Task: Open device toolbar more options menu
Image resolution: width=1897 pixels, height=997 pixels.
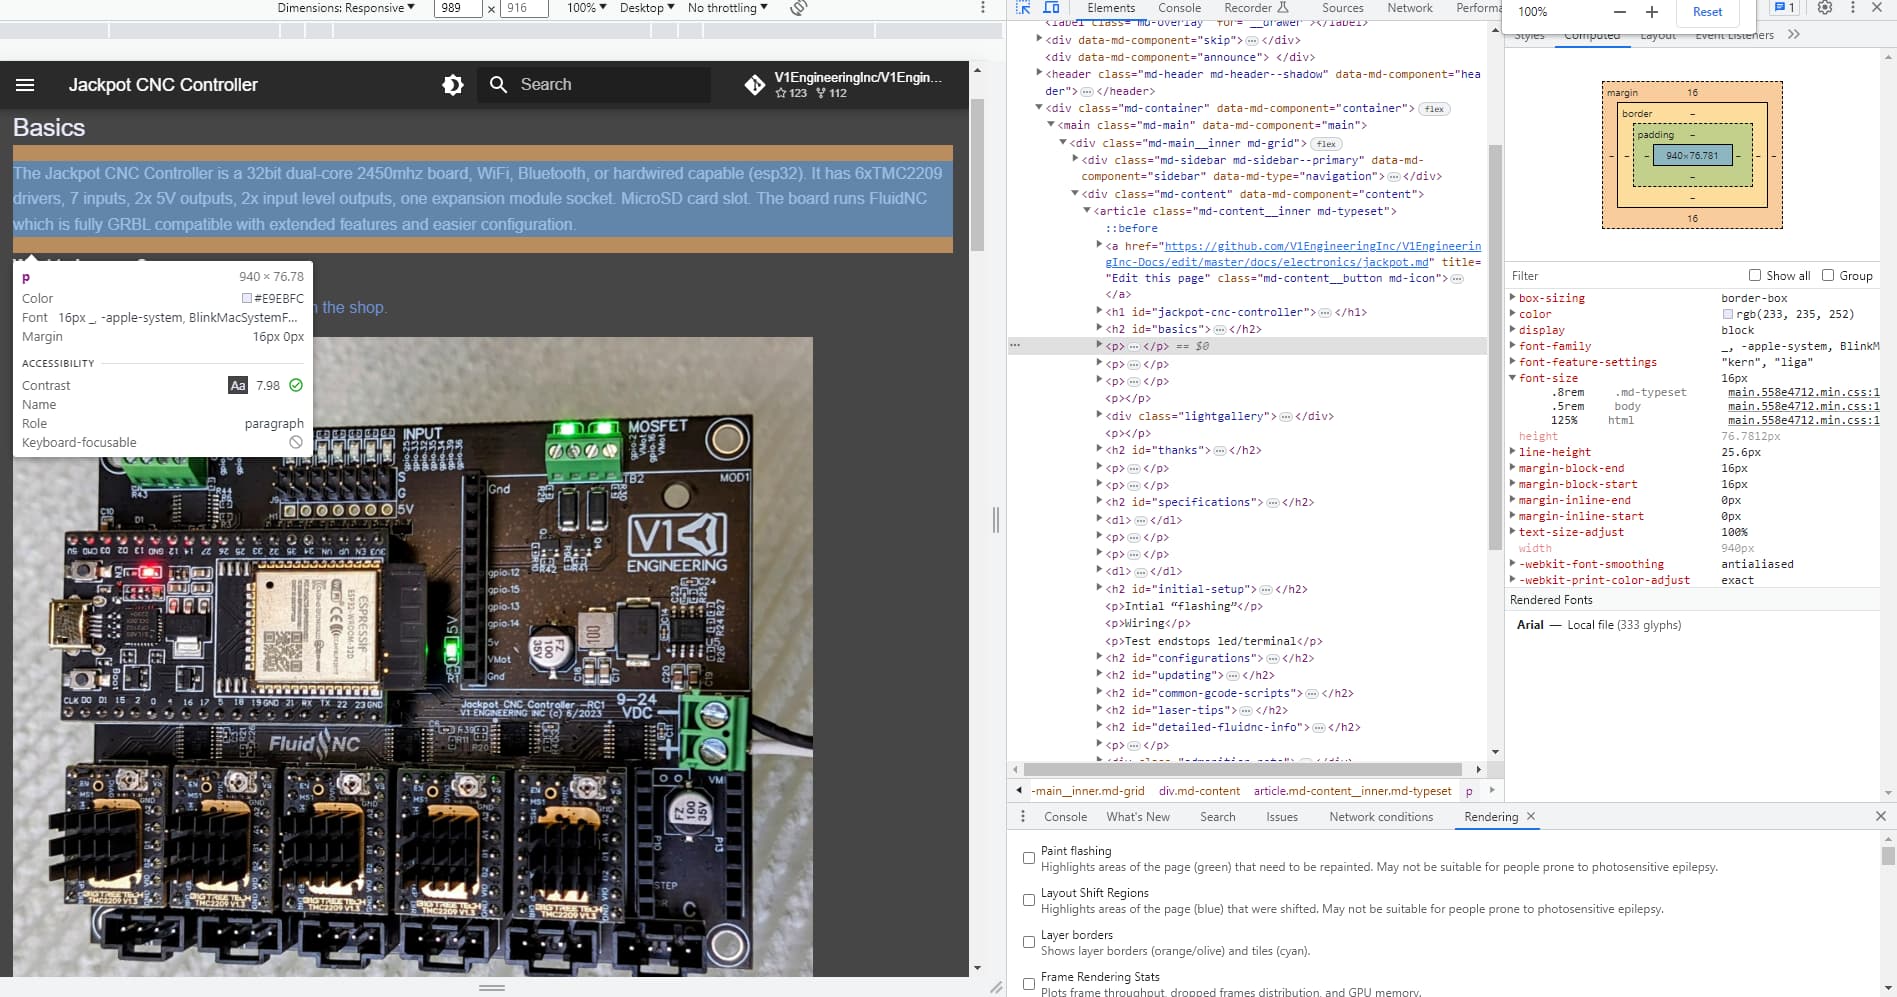Action: click(x=983, y=8)
